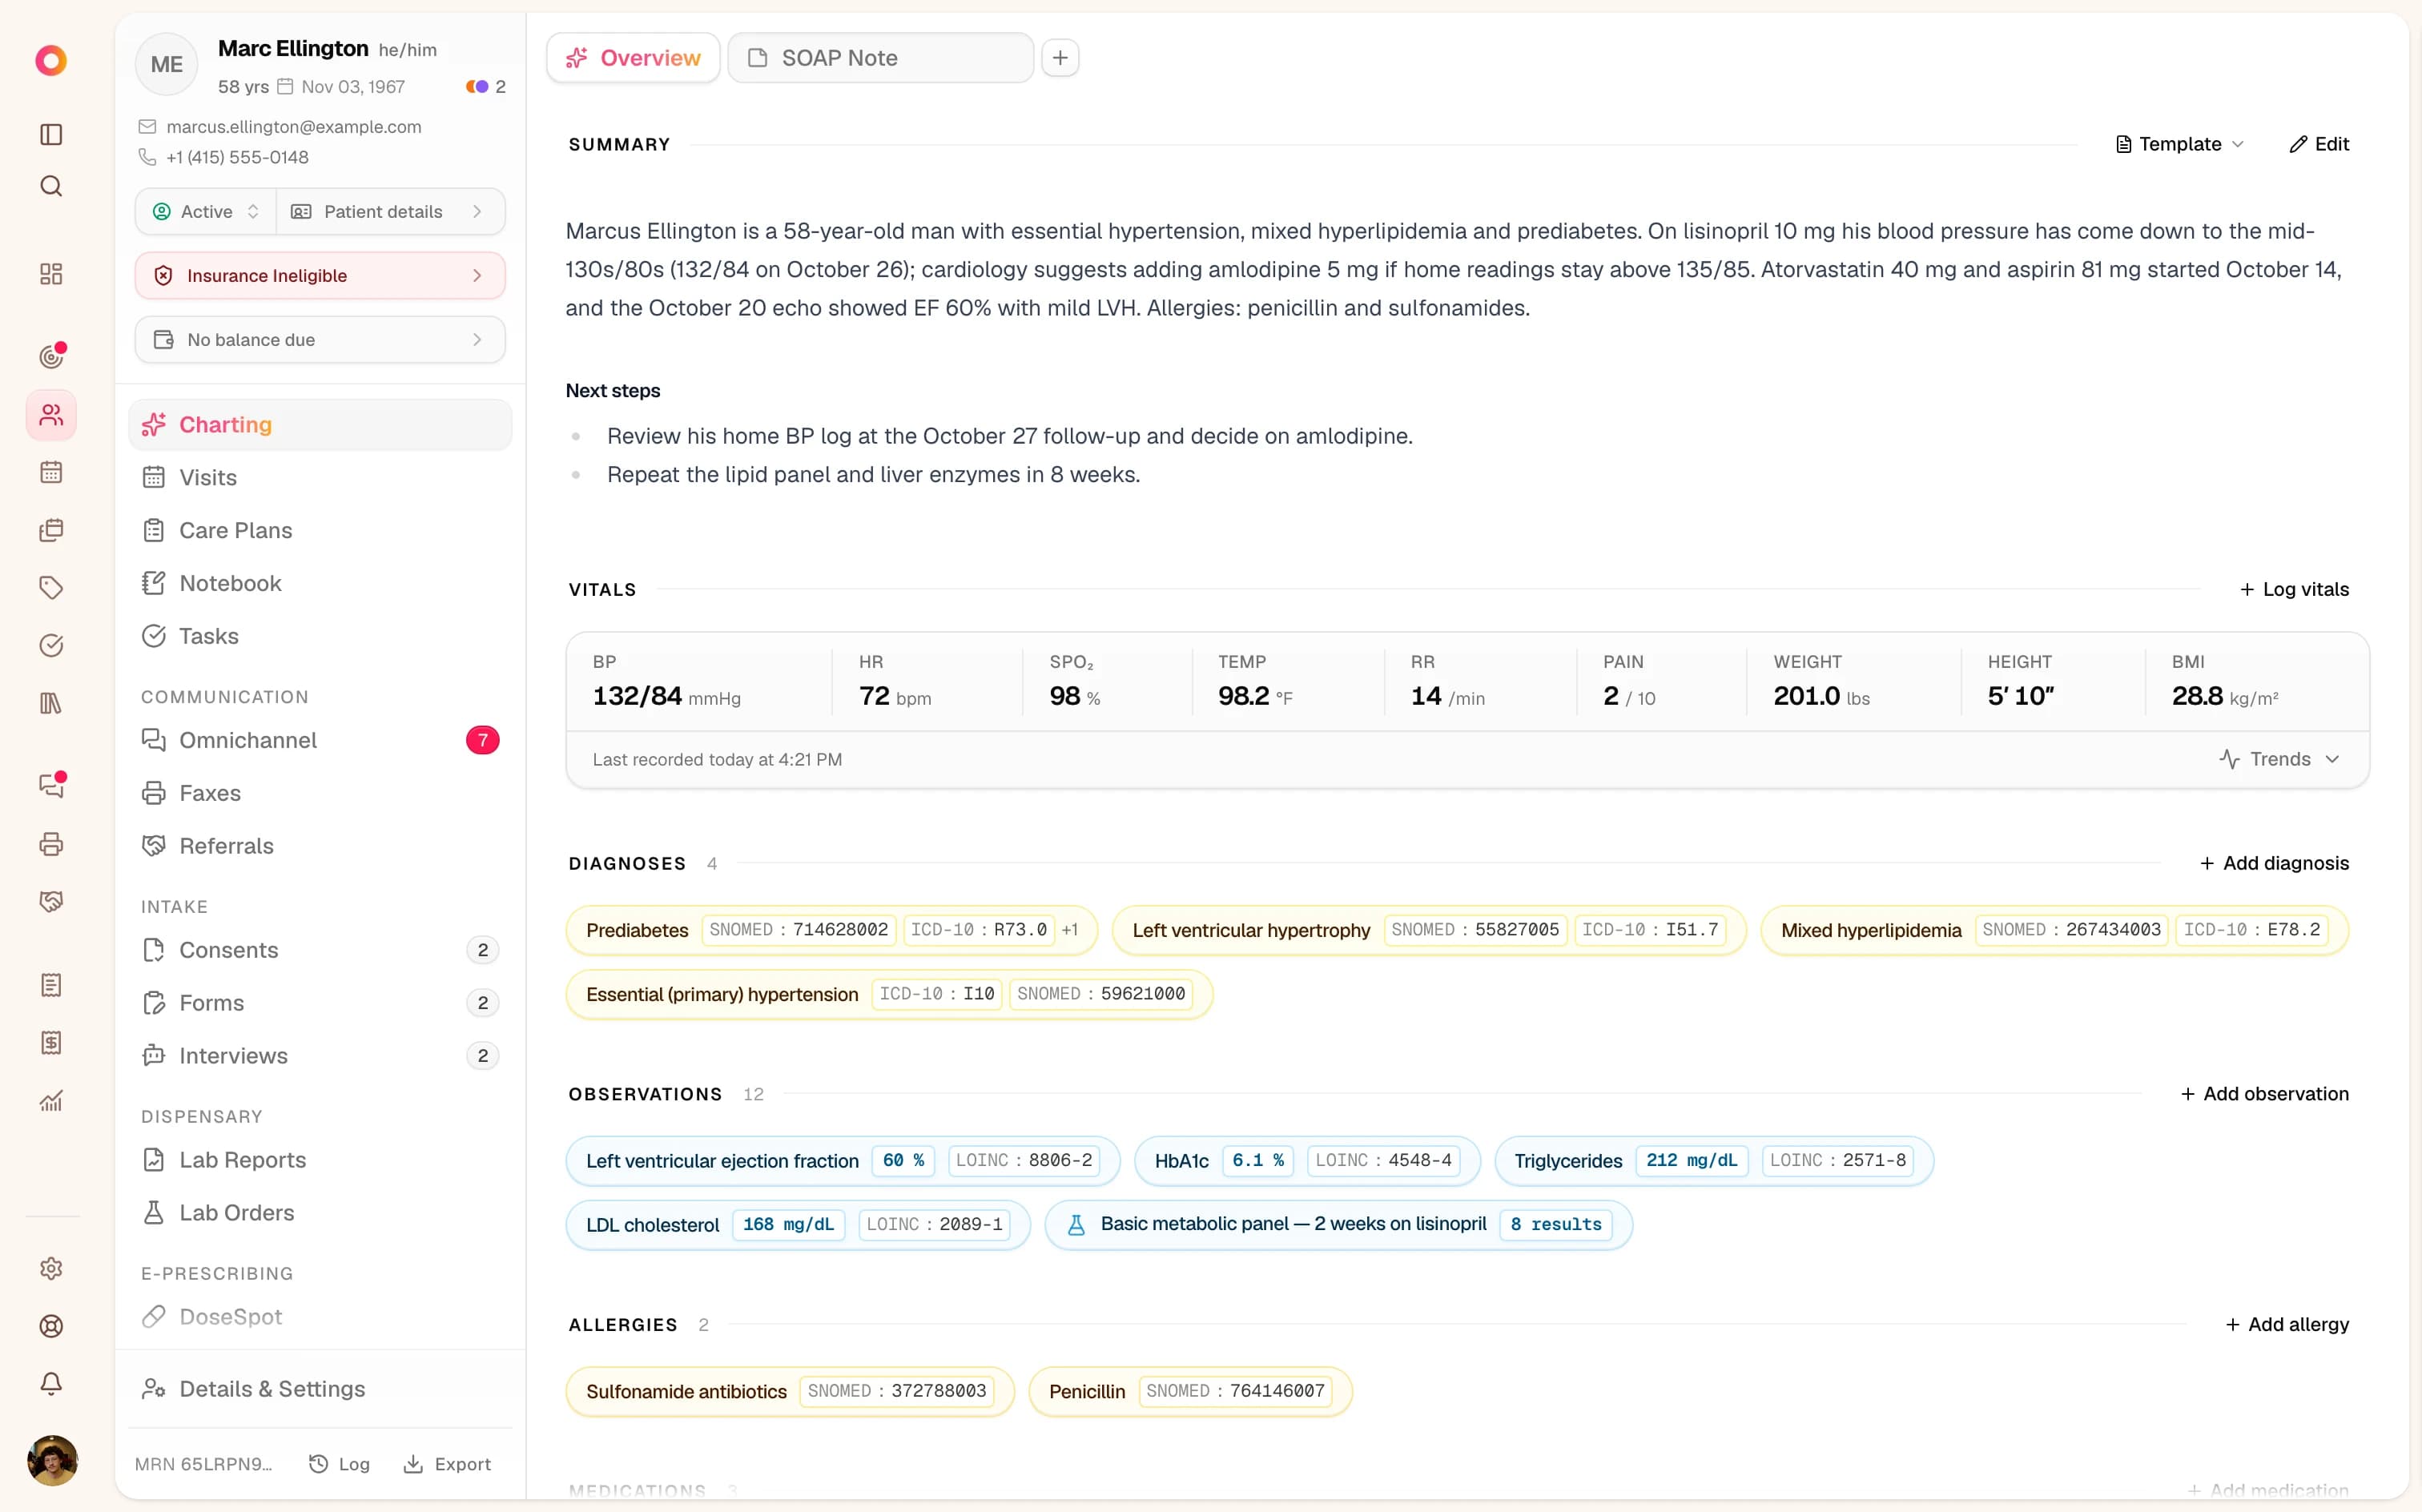The image size is (2422, 1512).
Task: Open Omnichannel messages
Action: coord(320,740)
